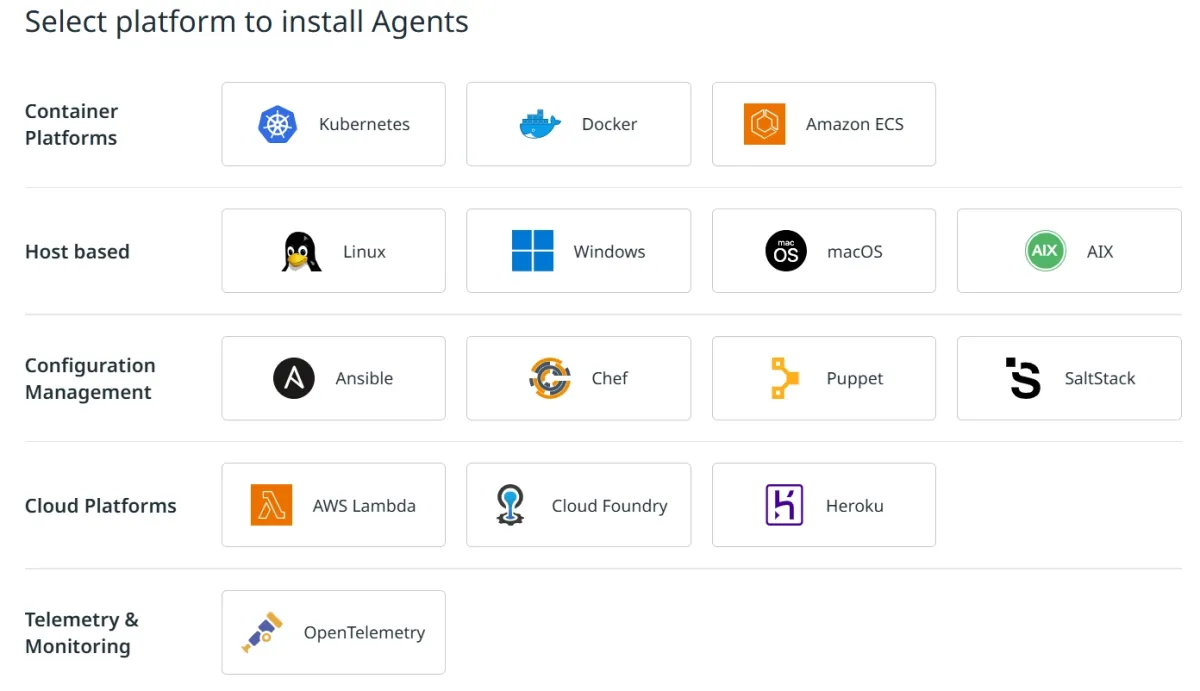Pick the Linux text label

tap(364, 251)
